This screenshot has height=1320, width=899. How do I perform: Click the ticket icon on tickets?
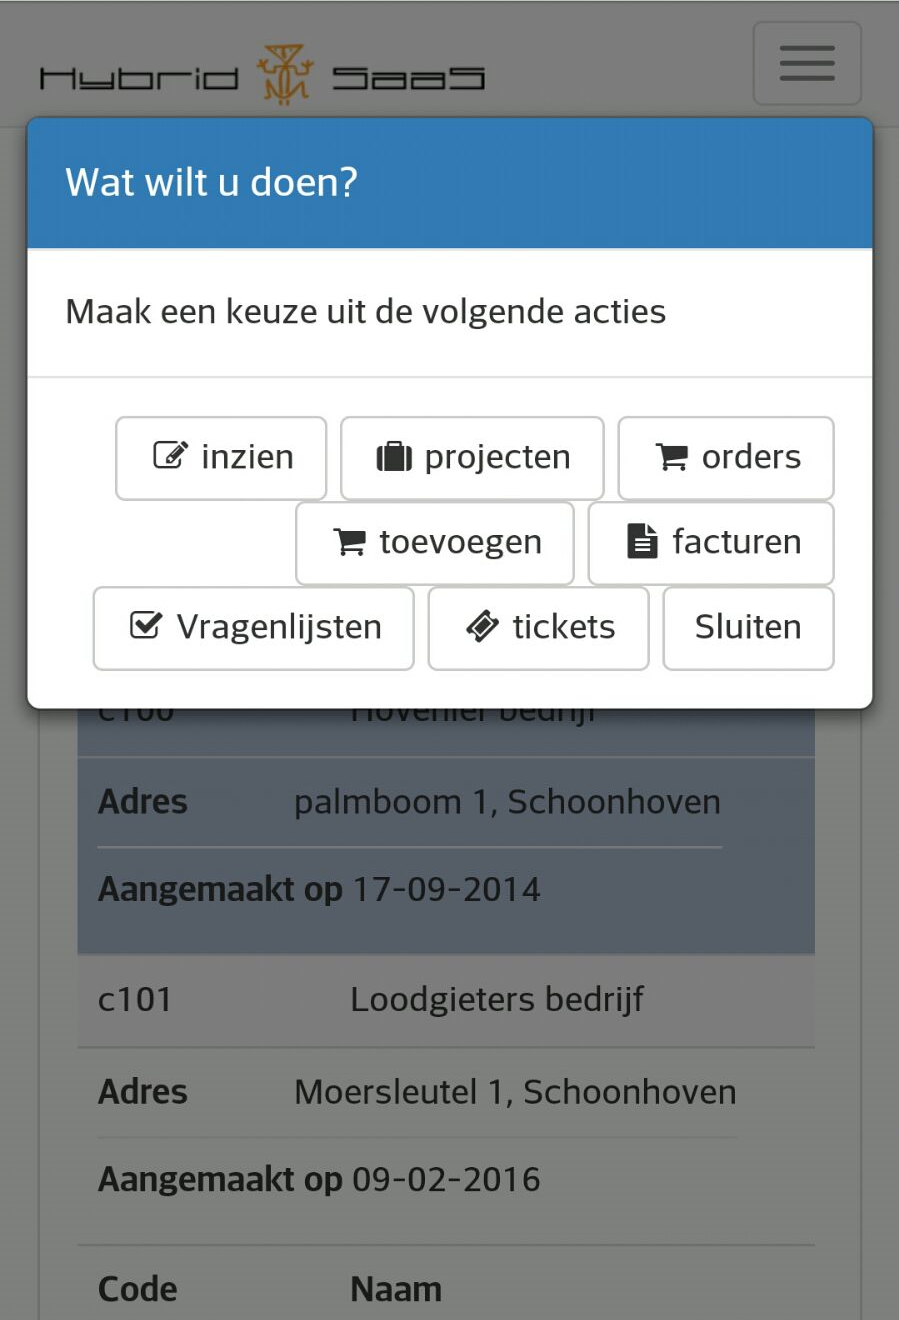click(x=482, y=627)
